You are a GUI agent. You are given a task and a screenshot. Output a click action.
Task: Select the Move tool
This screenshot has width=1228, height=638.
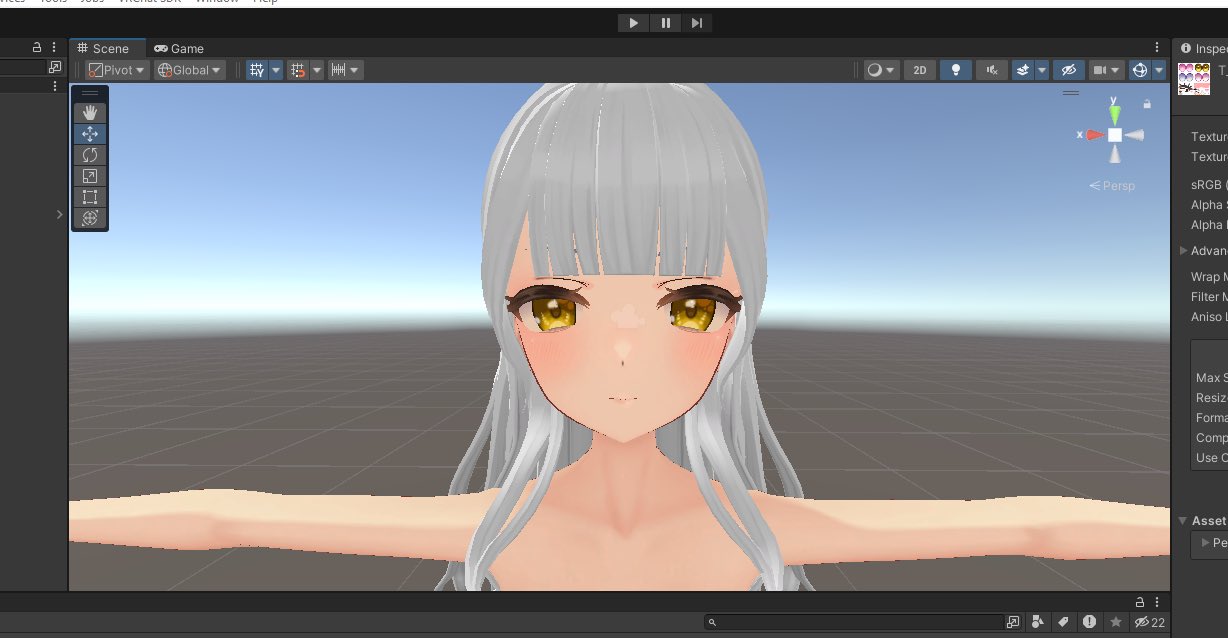[x=90, y=134]
